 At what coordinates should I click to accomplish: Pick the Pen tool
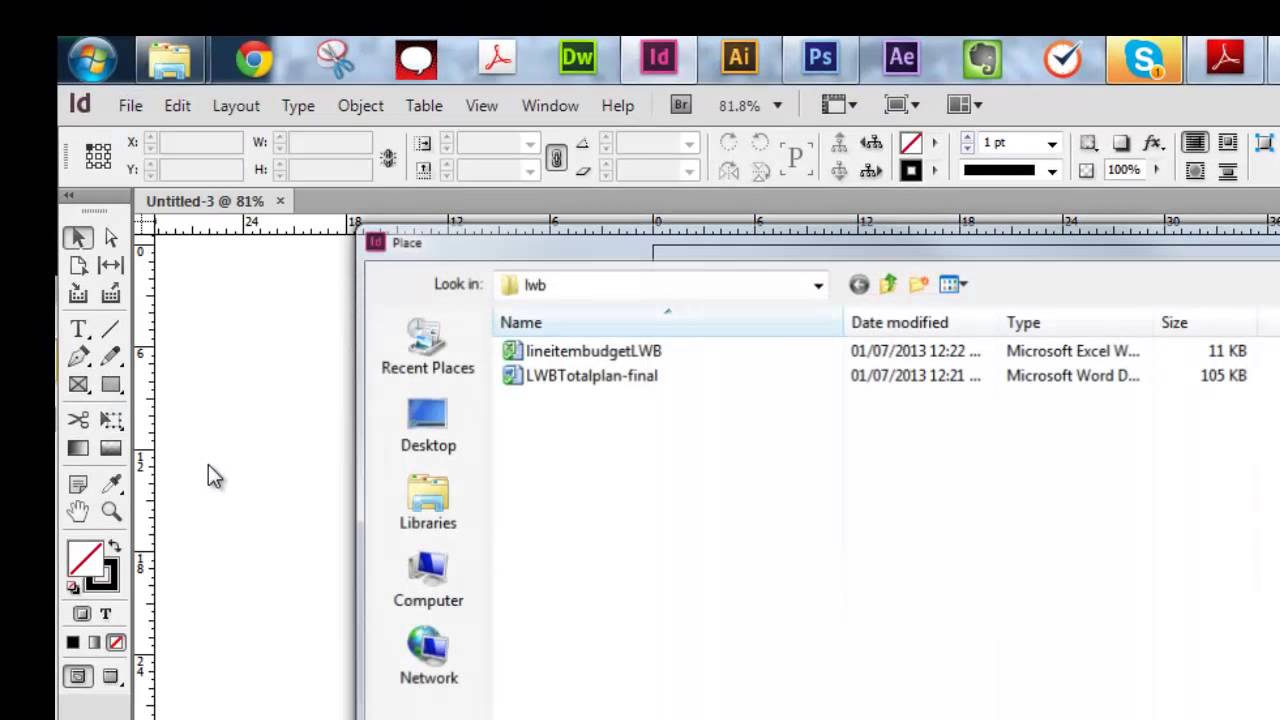[78, 356]
